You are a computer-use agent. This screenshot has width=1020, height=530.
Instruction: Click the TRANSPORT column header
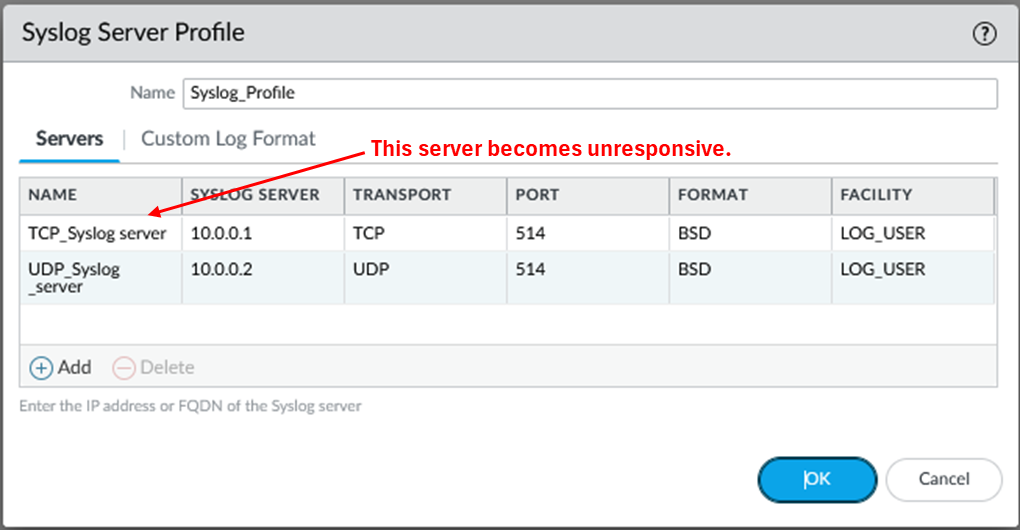[402, 195]
